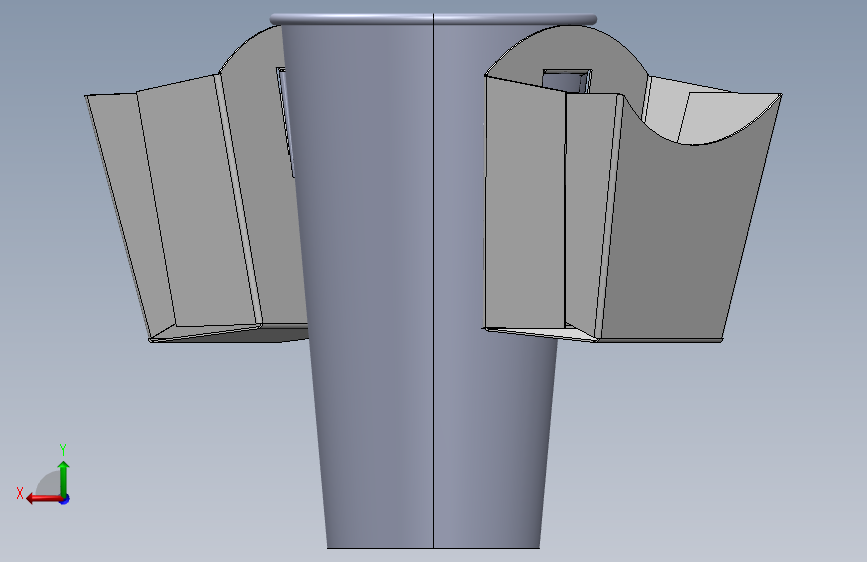
Task: Click the blue Z axis dot of triad
Action: tap(65, 500)
